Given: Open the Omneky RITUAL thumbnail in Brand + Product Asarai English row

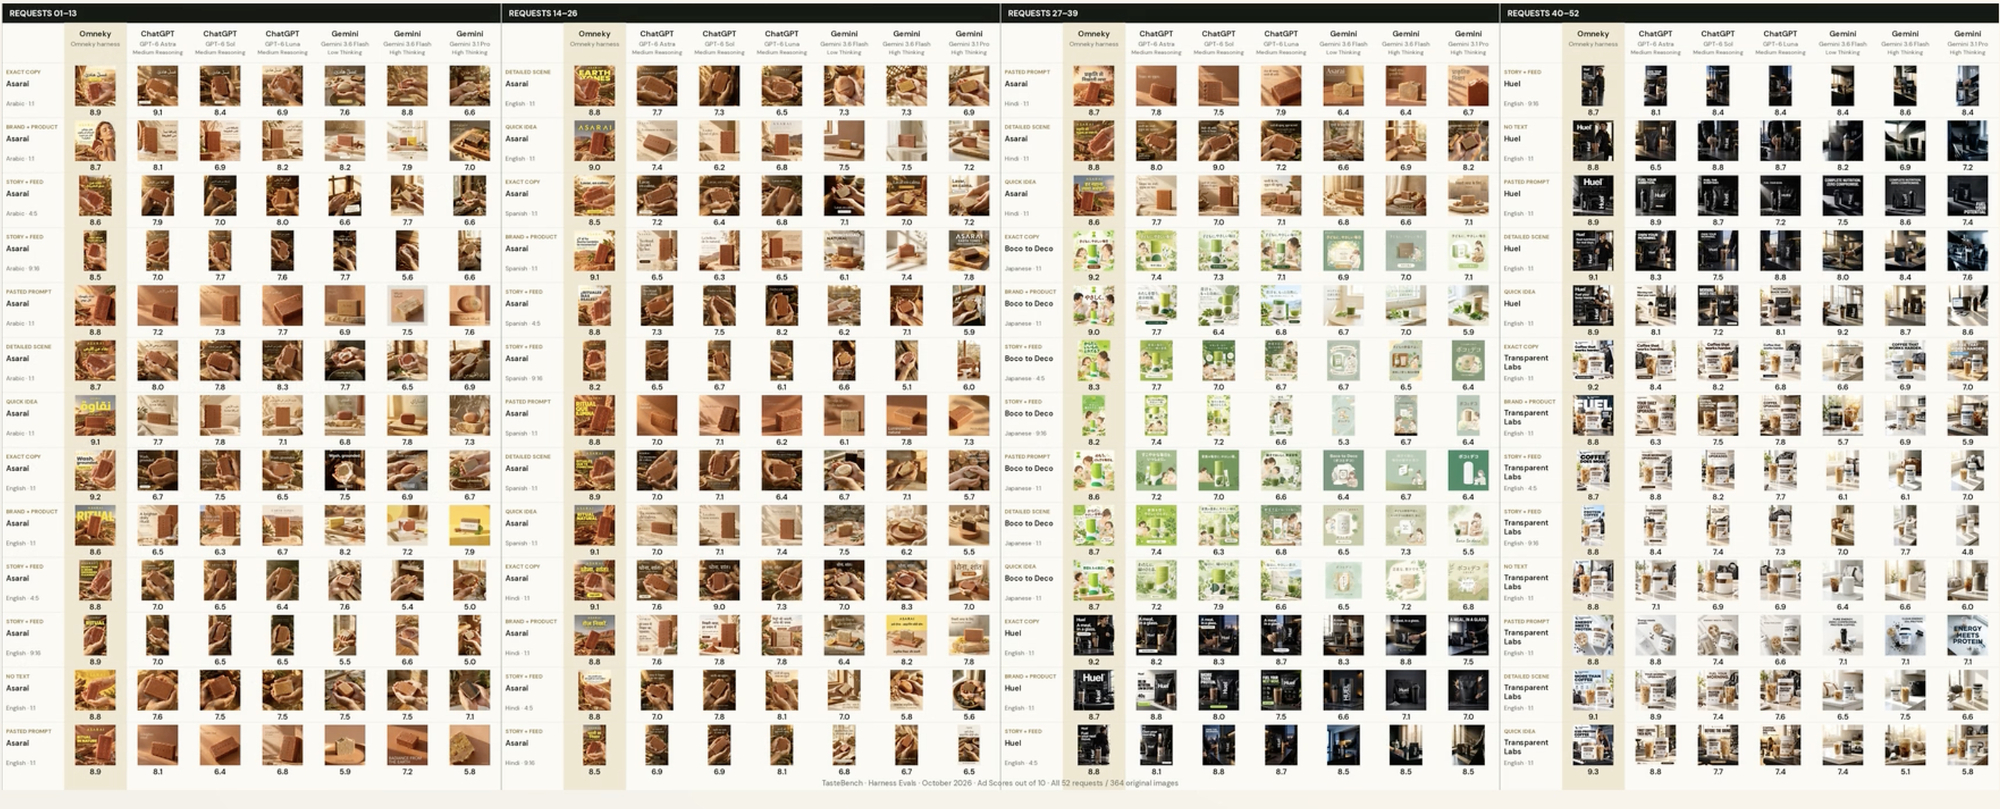Looking at the screenshot, I should point(95,526).
